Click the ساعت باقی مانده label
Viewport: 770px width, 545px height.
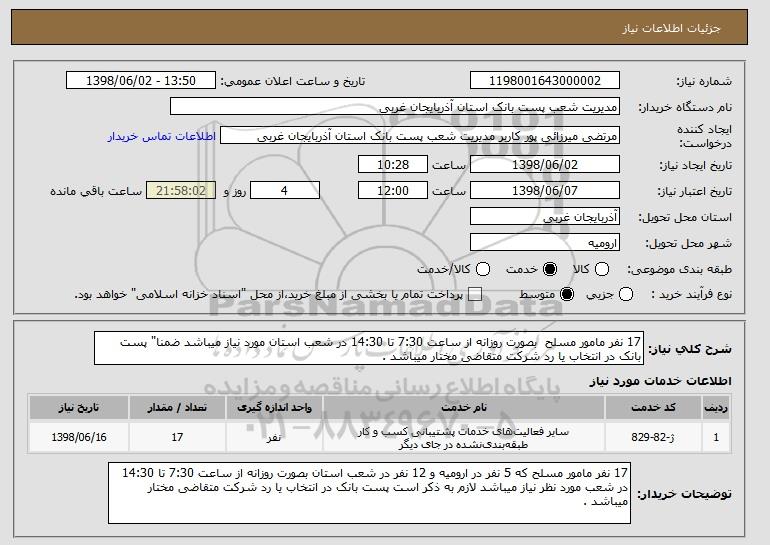point(96,191)
